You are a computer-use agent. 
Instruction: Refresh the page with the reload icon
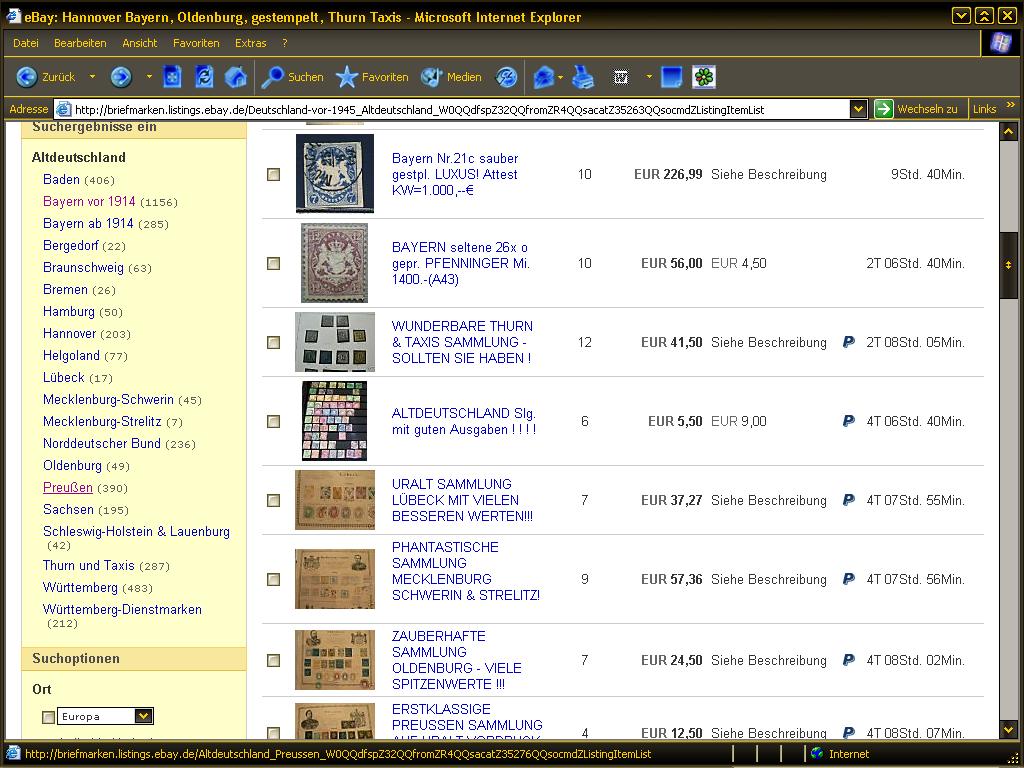point(204,77)
